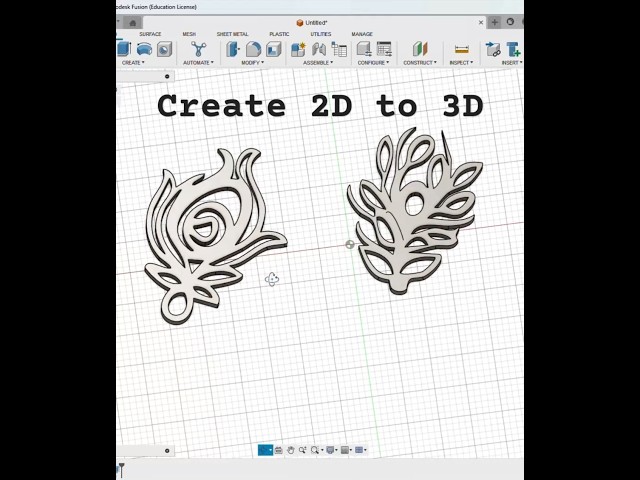The image size is (640, 480).
Task: Click the Fusion Education License title text
Action: [x=156, y=7]
